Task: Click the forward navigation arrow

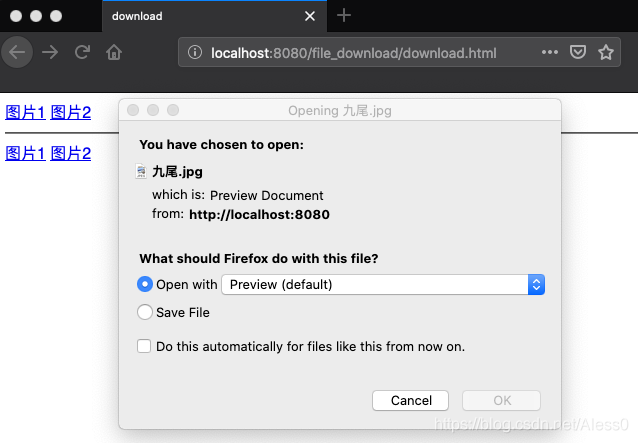Action: click(50, 52)
